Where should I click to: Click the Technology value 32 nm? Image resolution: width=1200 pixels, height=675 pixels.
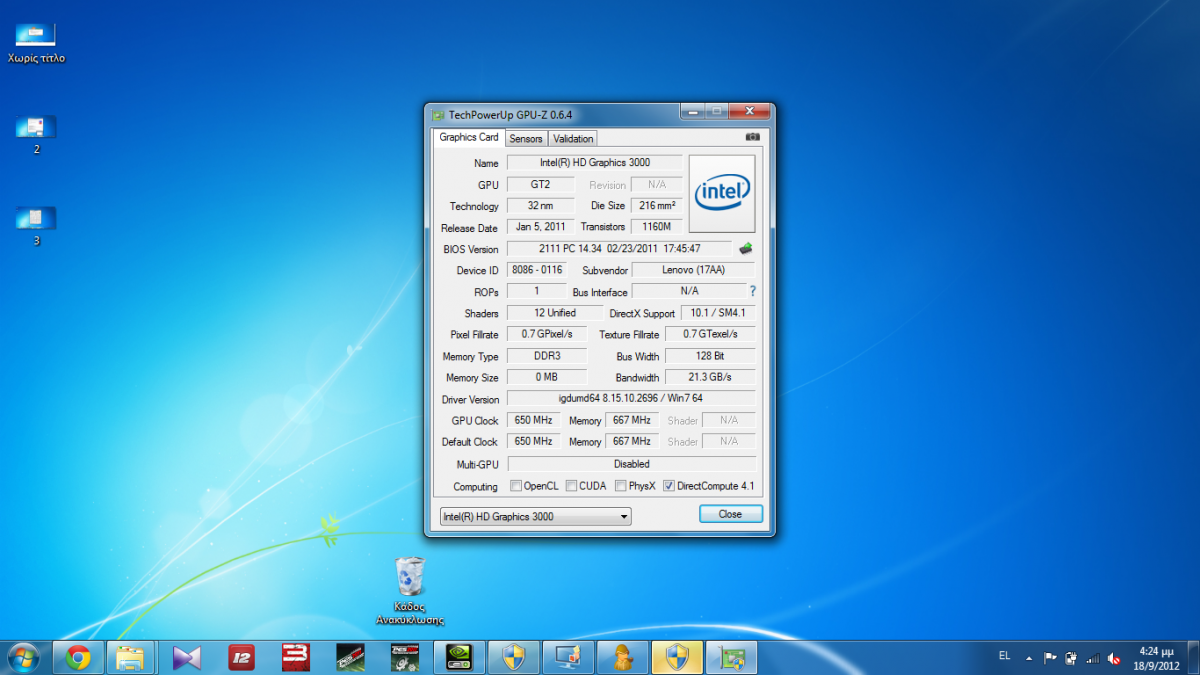tap(542, 205)
